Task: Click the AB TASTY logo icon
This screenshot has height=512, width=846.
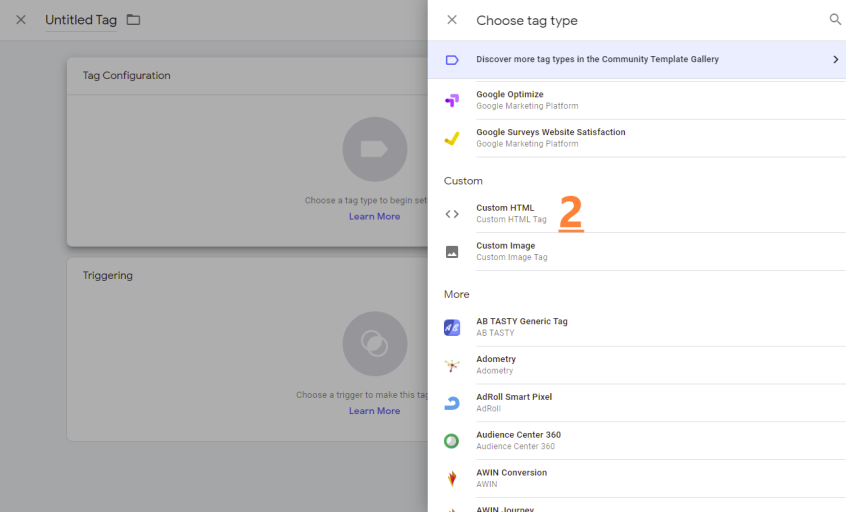Action: [x=452, y=327]
